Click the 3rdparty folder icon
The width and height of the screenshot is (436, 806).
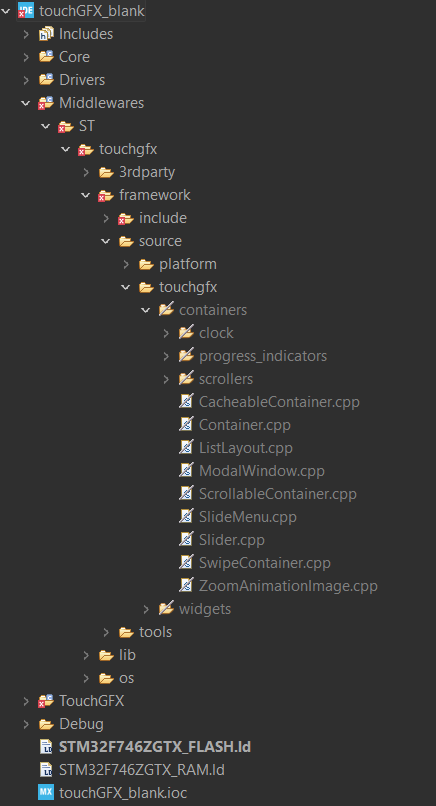point(106,172)
